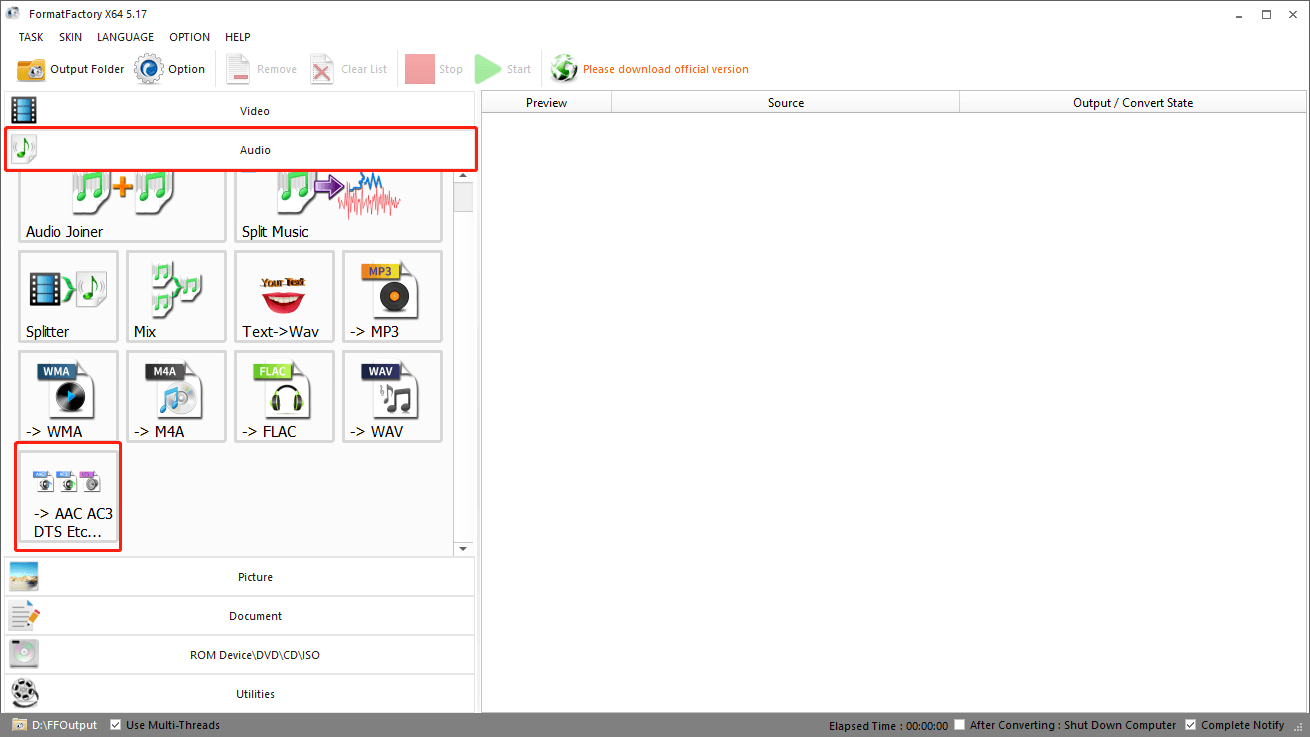1310x737 pixels.
Task: Choose the -> FLAC converter
Action: [284, 396]
